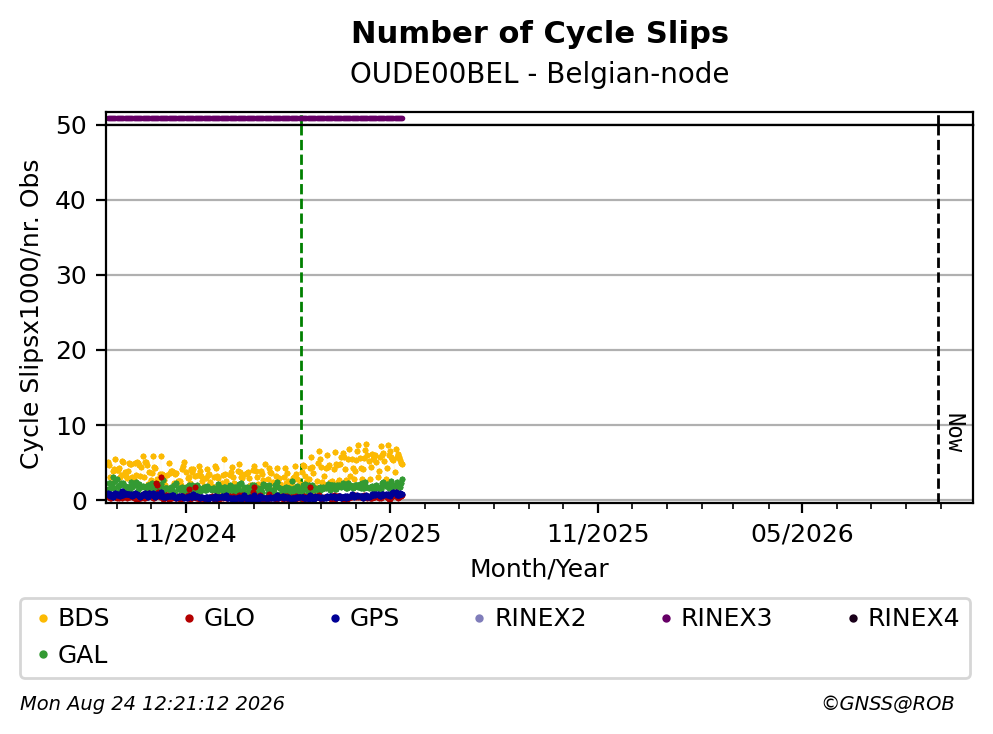Viewport: 993px width, 734px height.
Task: Click the 11/2025 x-axis tick label
Action: click(x=598, y=534)
